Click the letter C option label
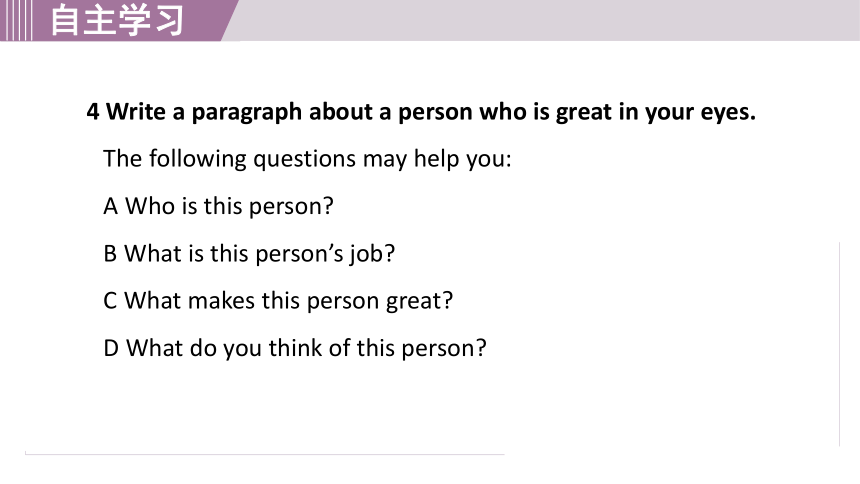This screenshot has width=860, height=484. pos(110,301)
